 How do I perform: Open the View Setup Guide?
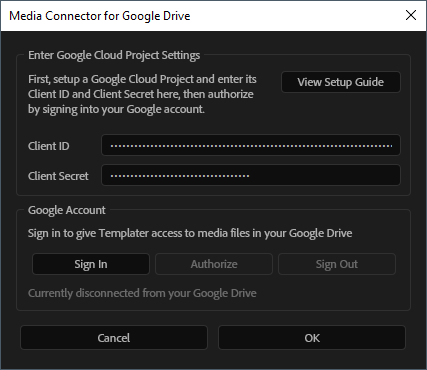[341, 82]
